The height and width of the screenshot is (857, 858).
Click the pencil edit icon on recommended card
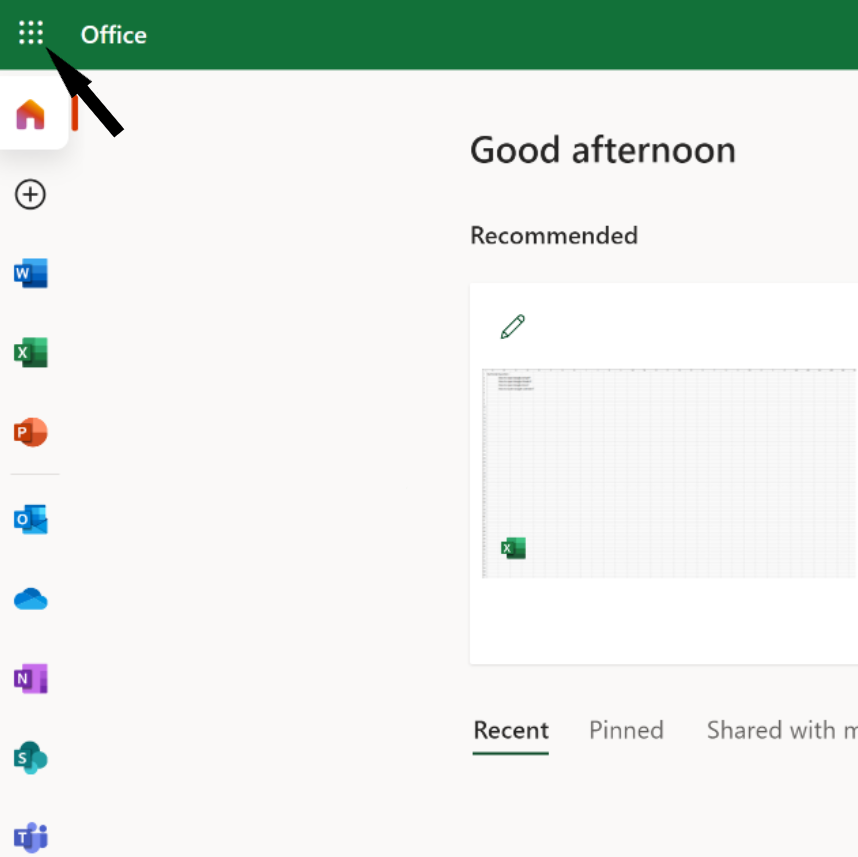tap(513, 327)
